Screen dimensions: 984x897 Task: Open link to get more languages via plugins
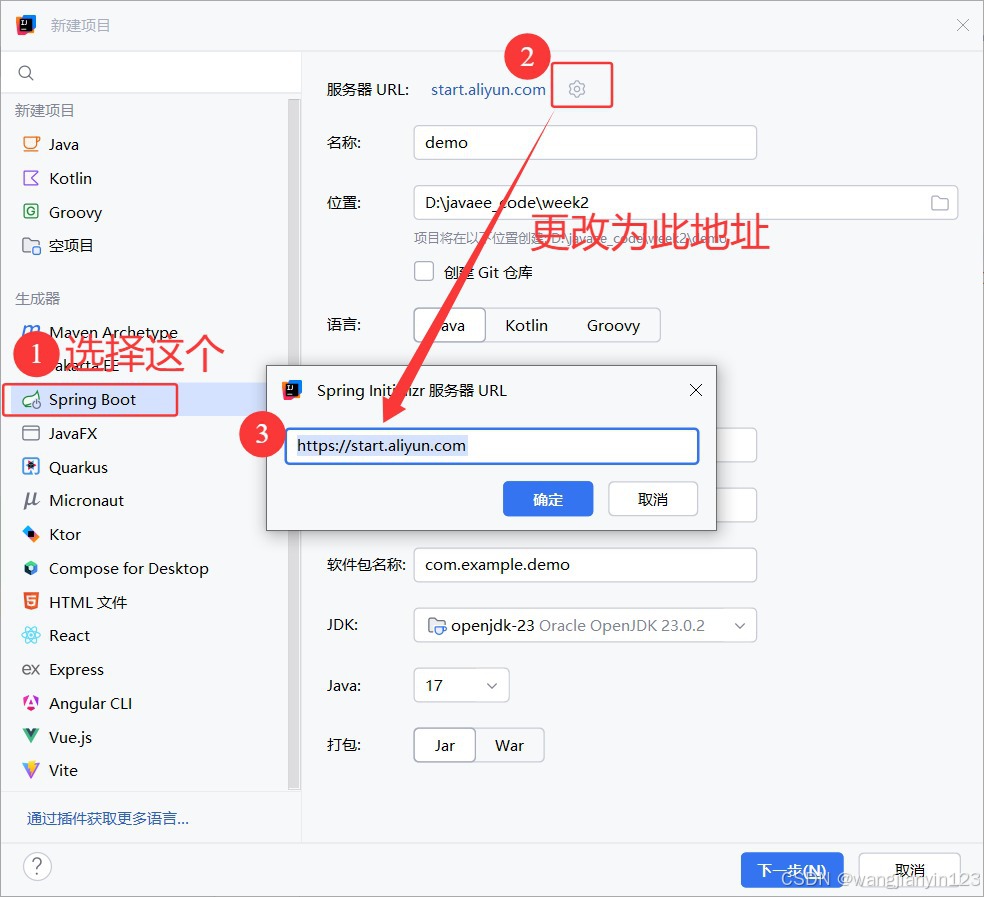point(107,818)
